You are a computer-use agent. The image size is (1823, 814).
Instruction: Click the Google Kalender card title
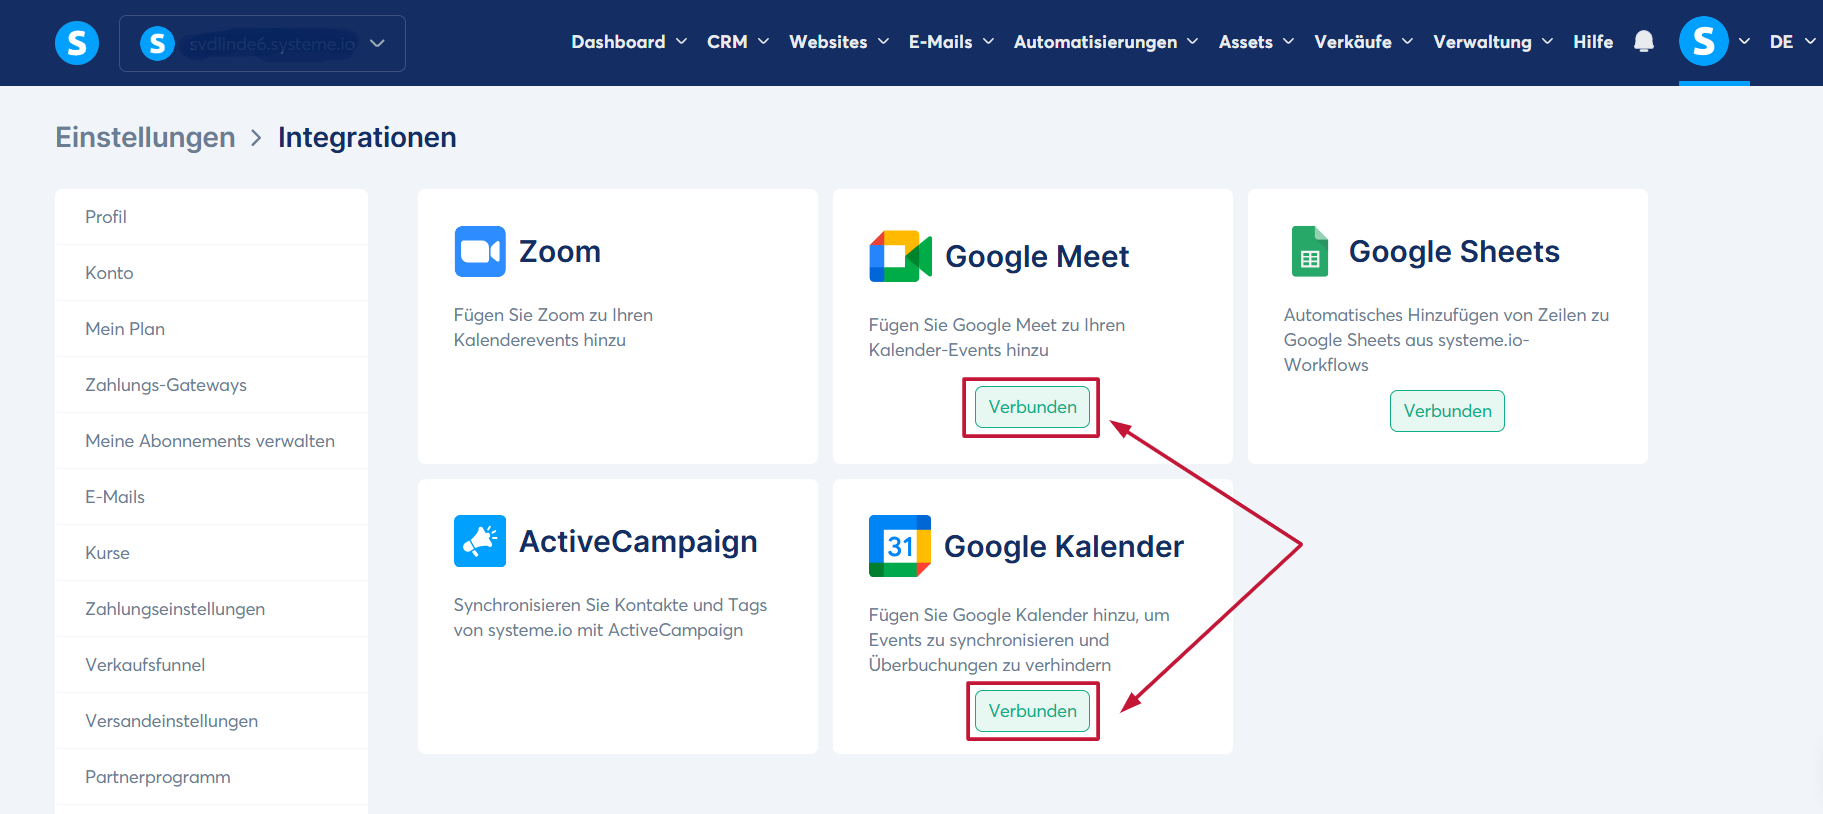(1064, 546)
